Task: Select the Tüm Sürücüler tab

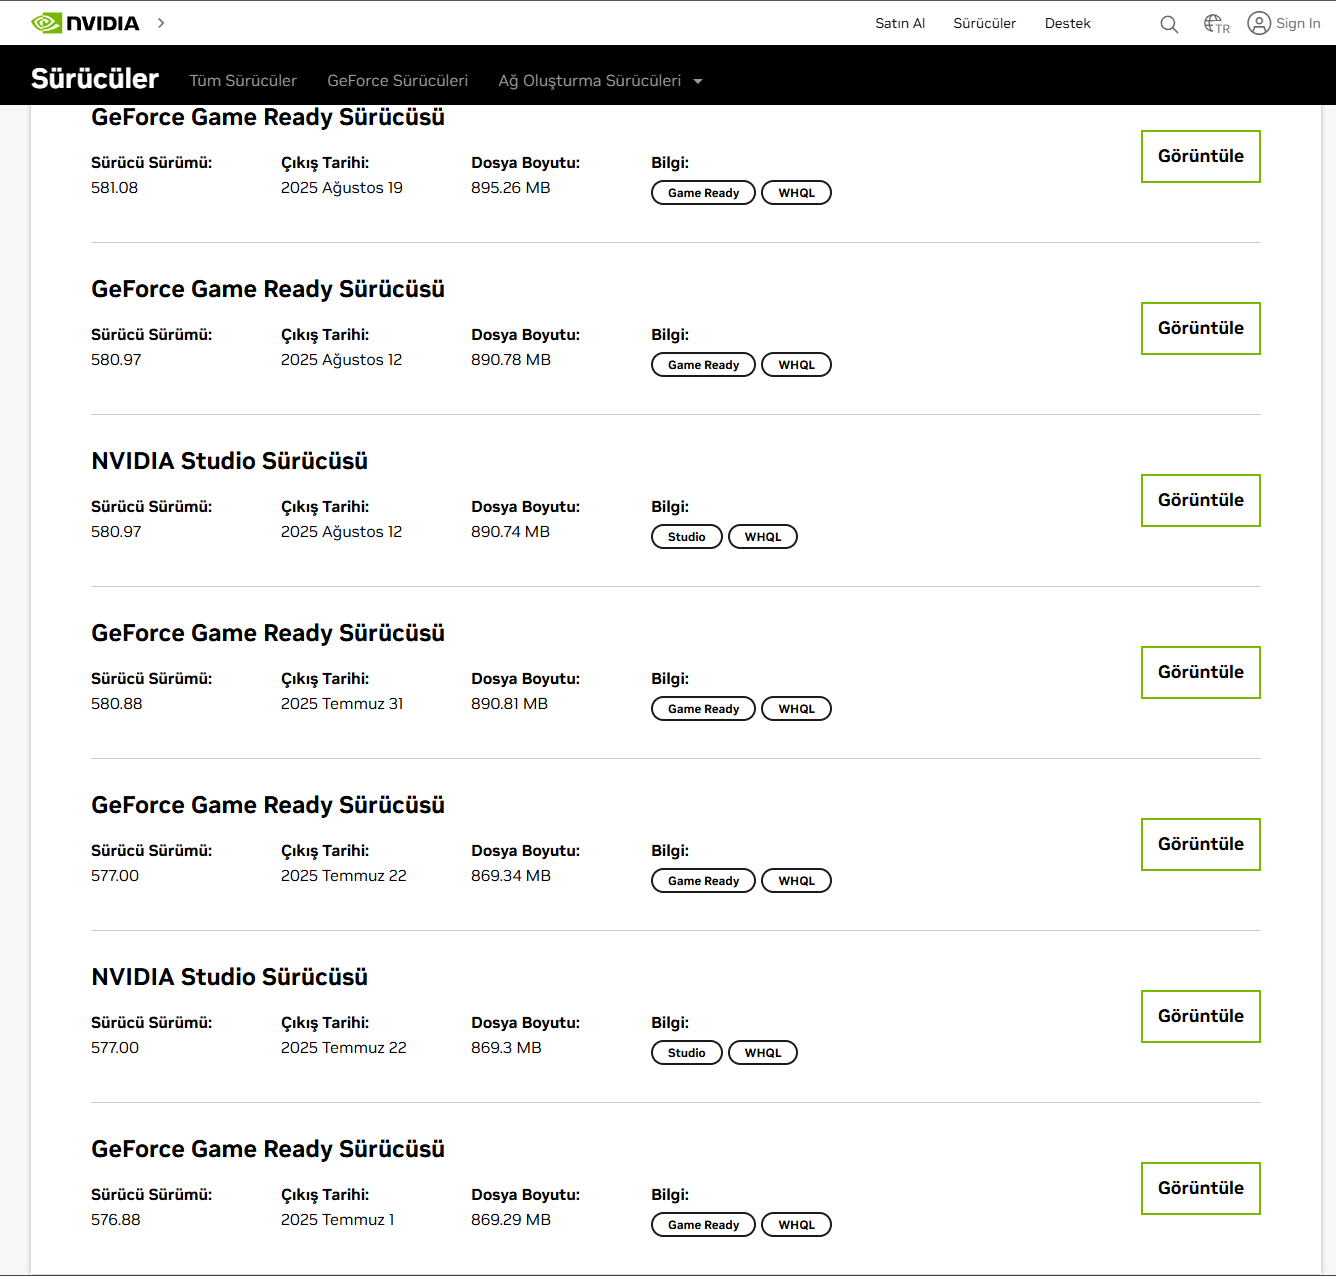Action: (243, 81)
